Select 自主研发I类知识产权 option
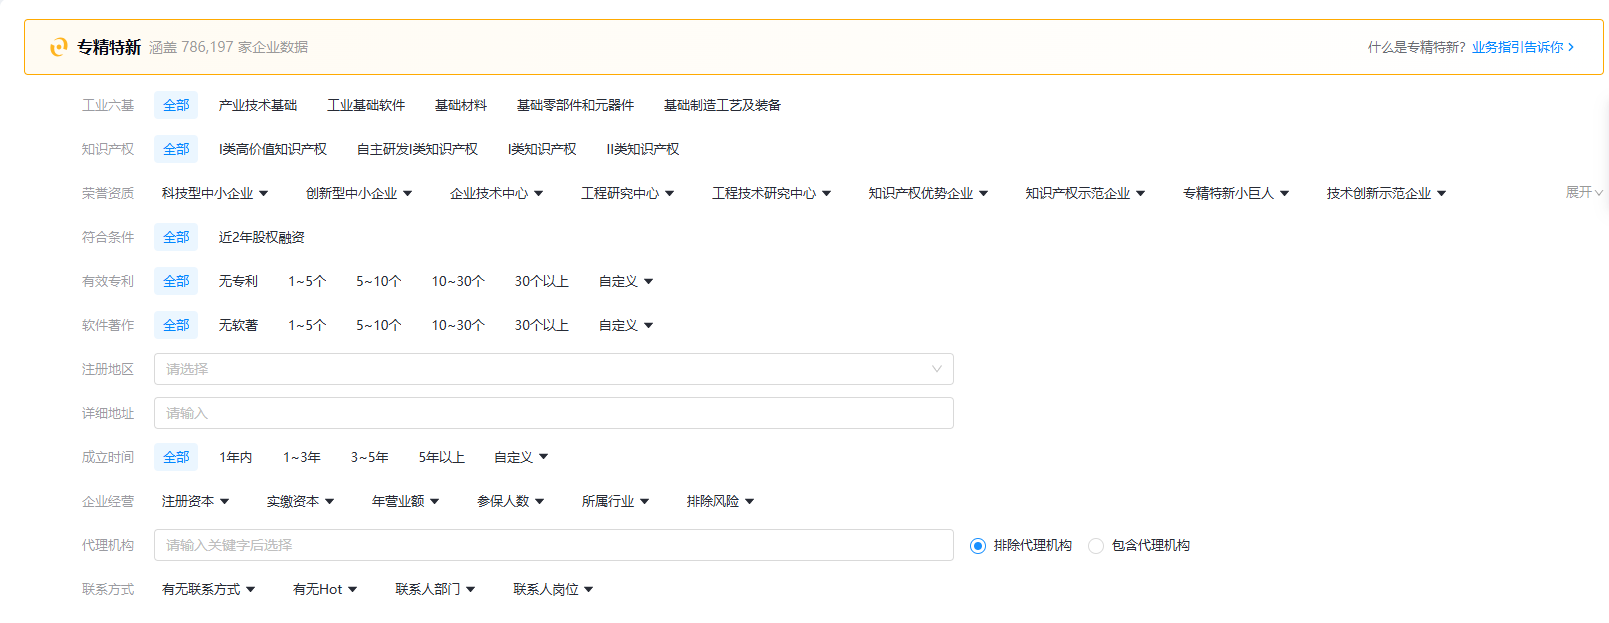This screenshot has width=1609, height=623. [417, 149]
